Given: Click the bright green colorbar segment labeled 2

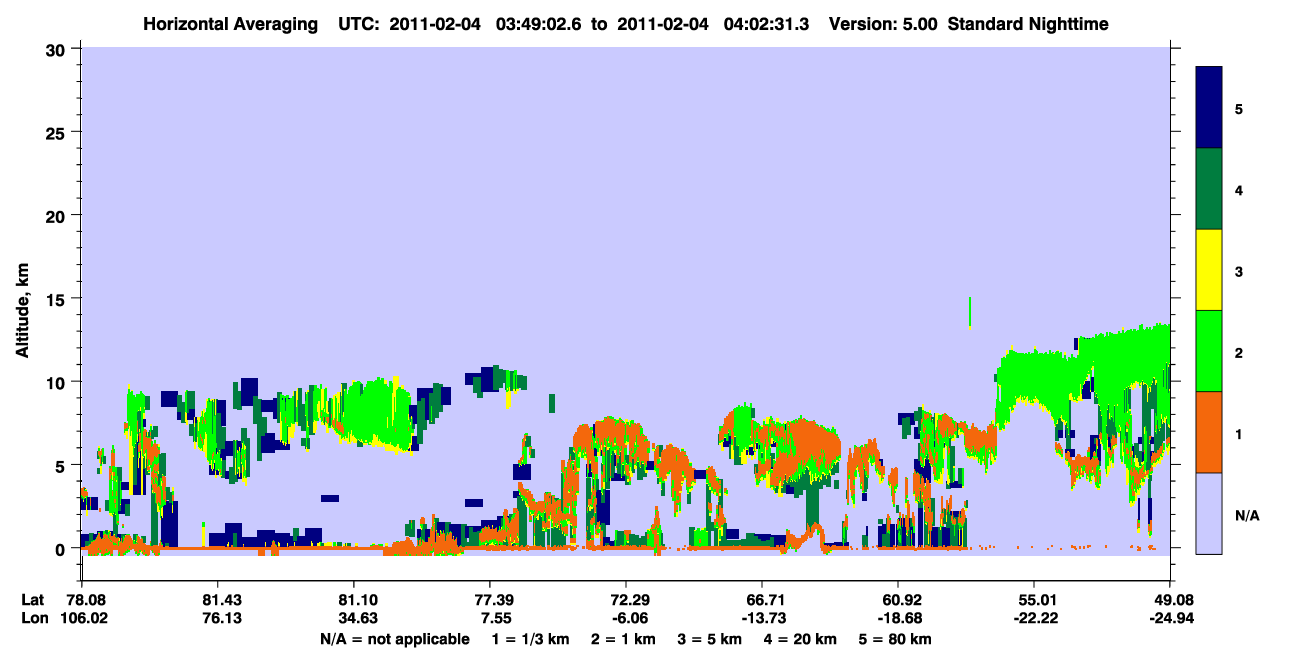Looking at the screenshot, I should pos(1210,351).
